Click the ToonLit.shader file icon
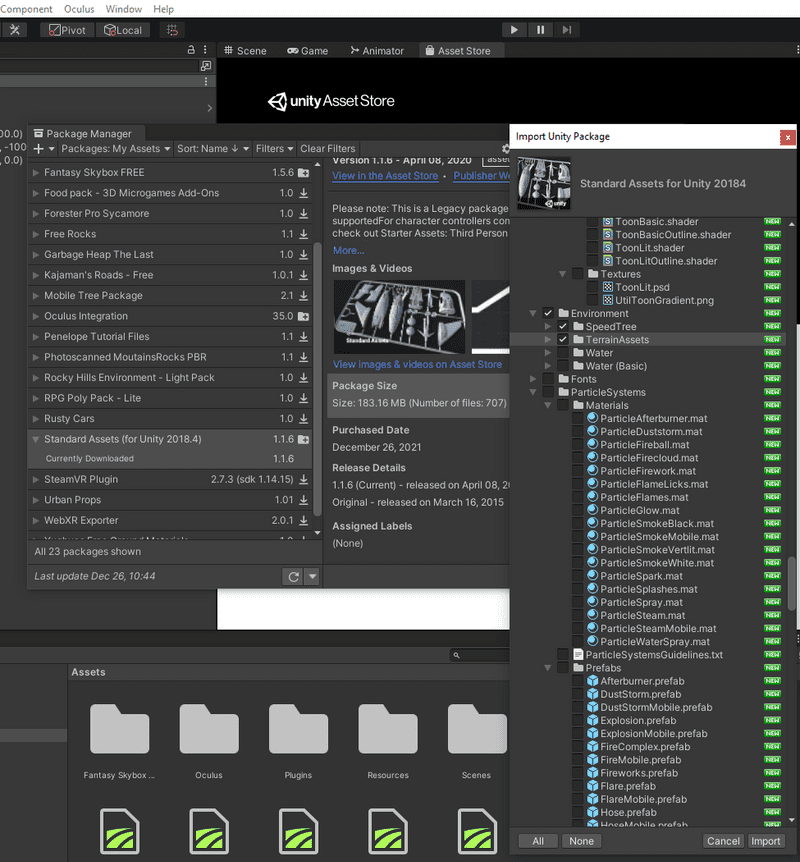 click(x=608, y=248)
